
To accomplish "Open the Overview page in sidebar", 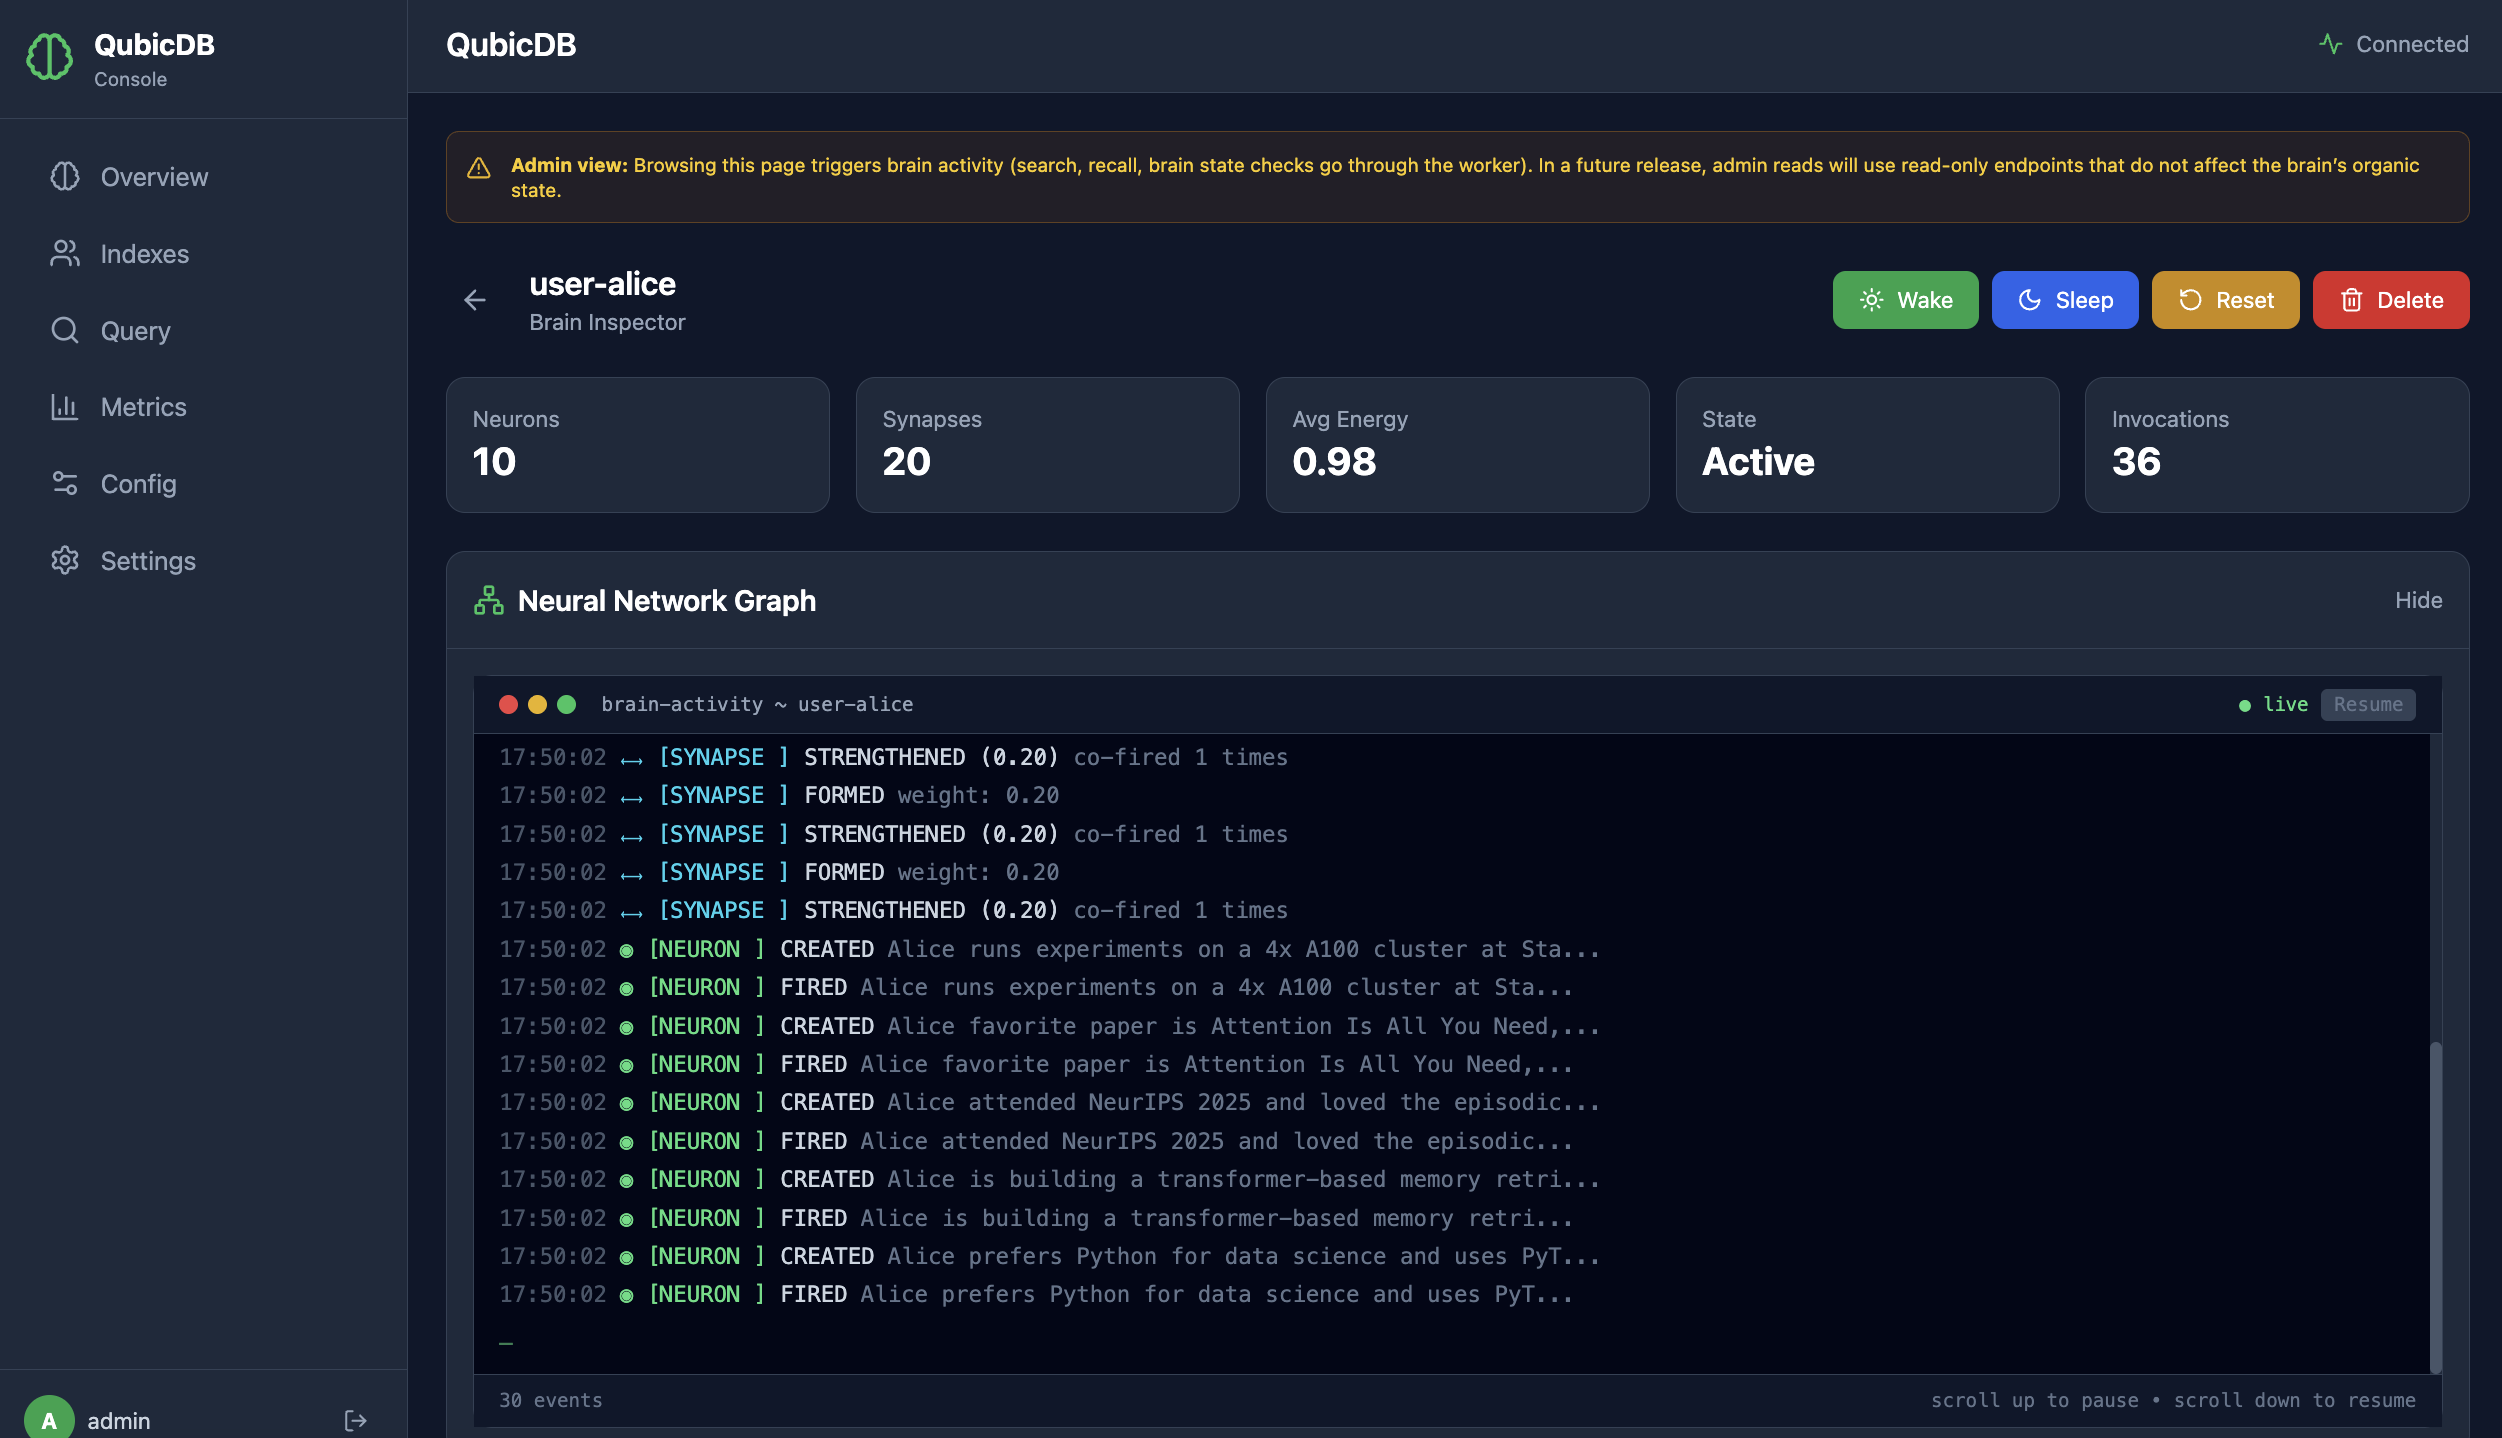I will (x=154, y=177).
